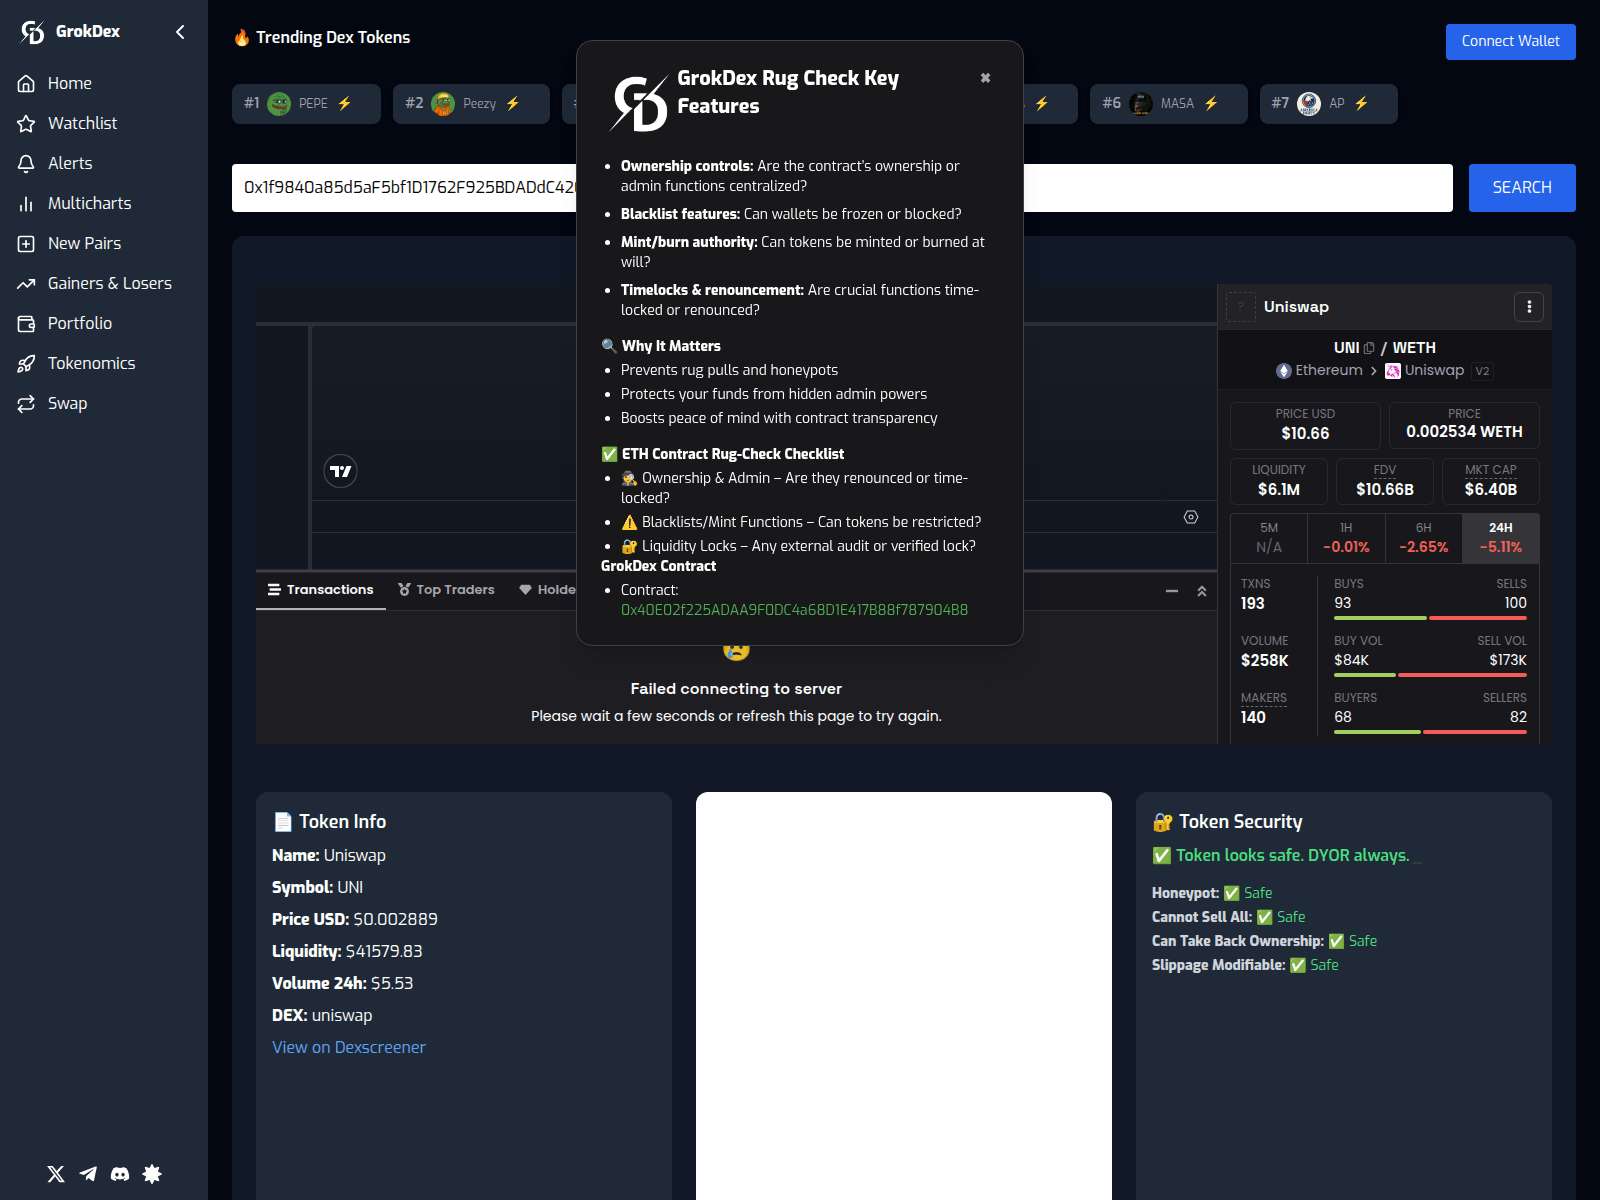The width and height of the screenshot is (1600, 1200).
Task: Click the AP token avatar icon
Action: tap(1309, 104)
